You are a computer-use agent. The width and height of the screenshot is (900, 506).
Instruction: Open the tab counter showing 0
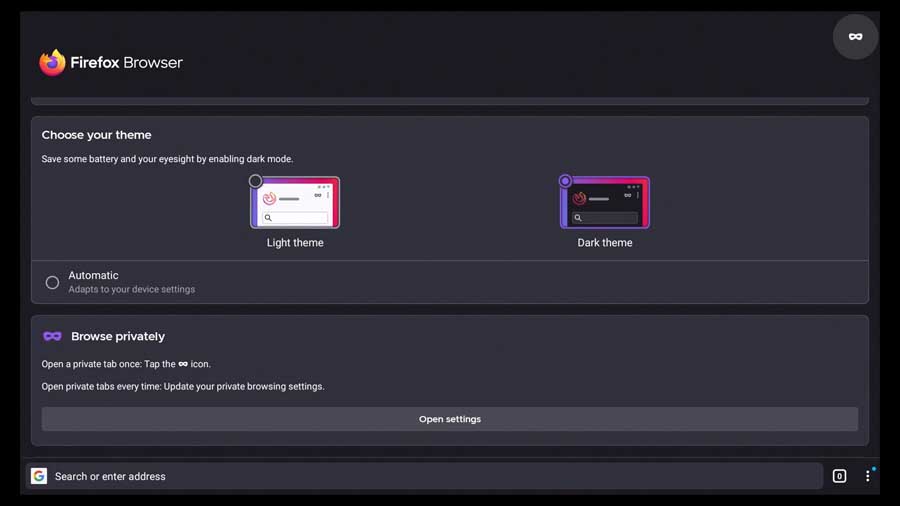(x=839, y=476)
